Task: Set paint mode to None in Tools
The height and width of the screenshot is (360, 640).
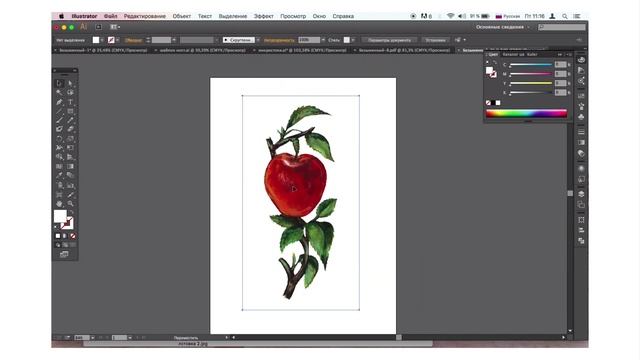Action: pyautogui.click(x=73, y=236)
